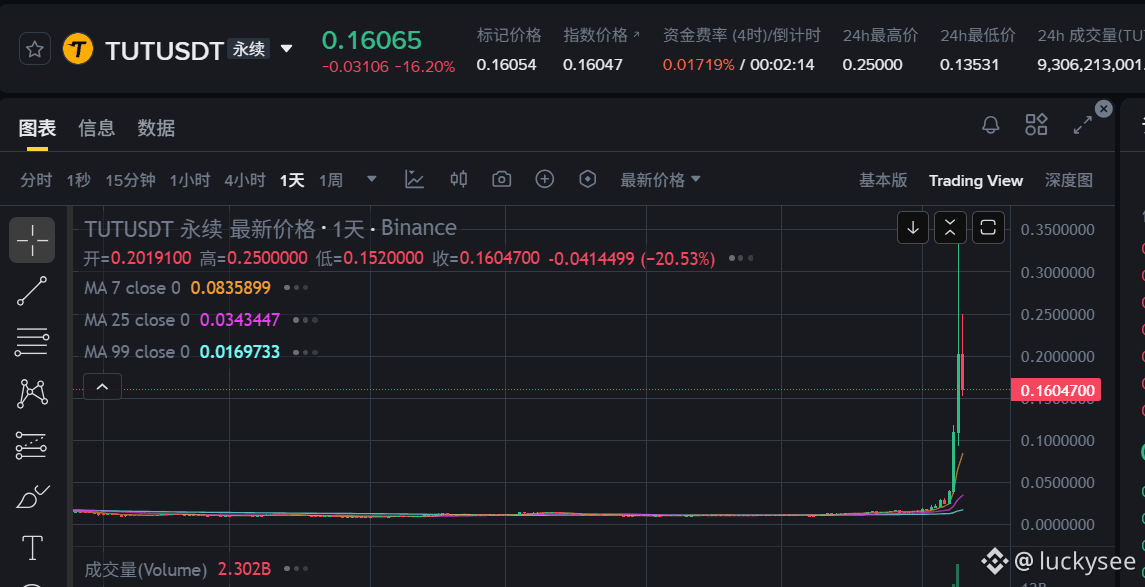Expand chart to fullscreen
The image size is (1145, 587).
[1082, 126]
